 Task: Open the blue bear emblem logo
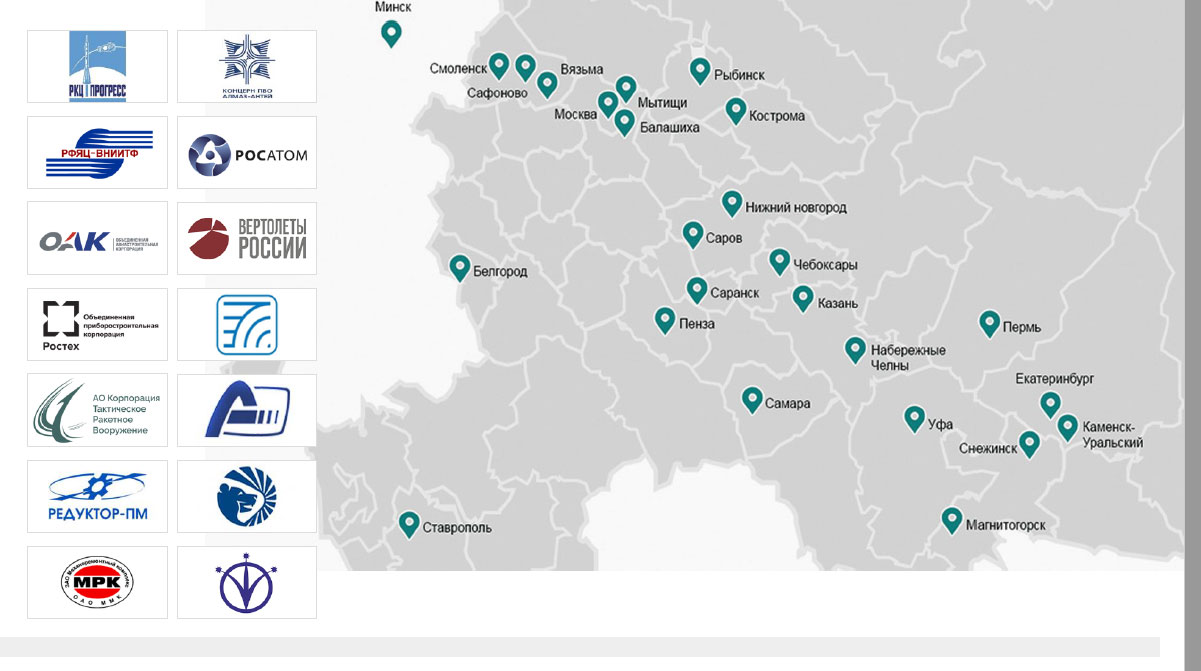click(x=247, y=496)
